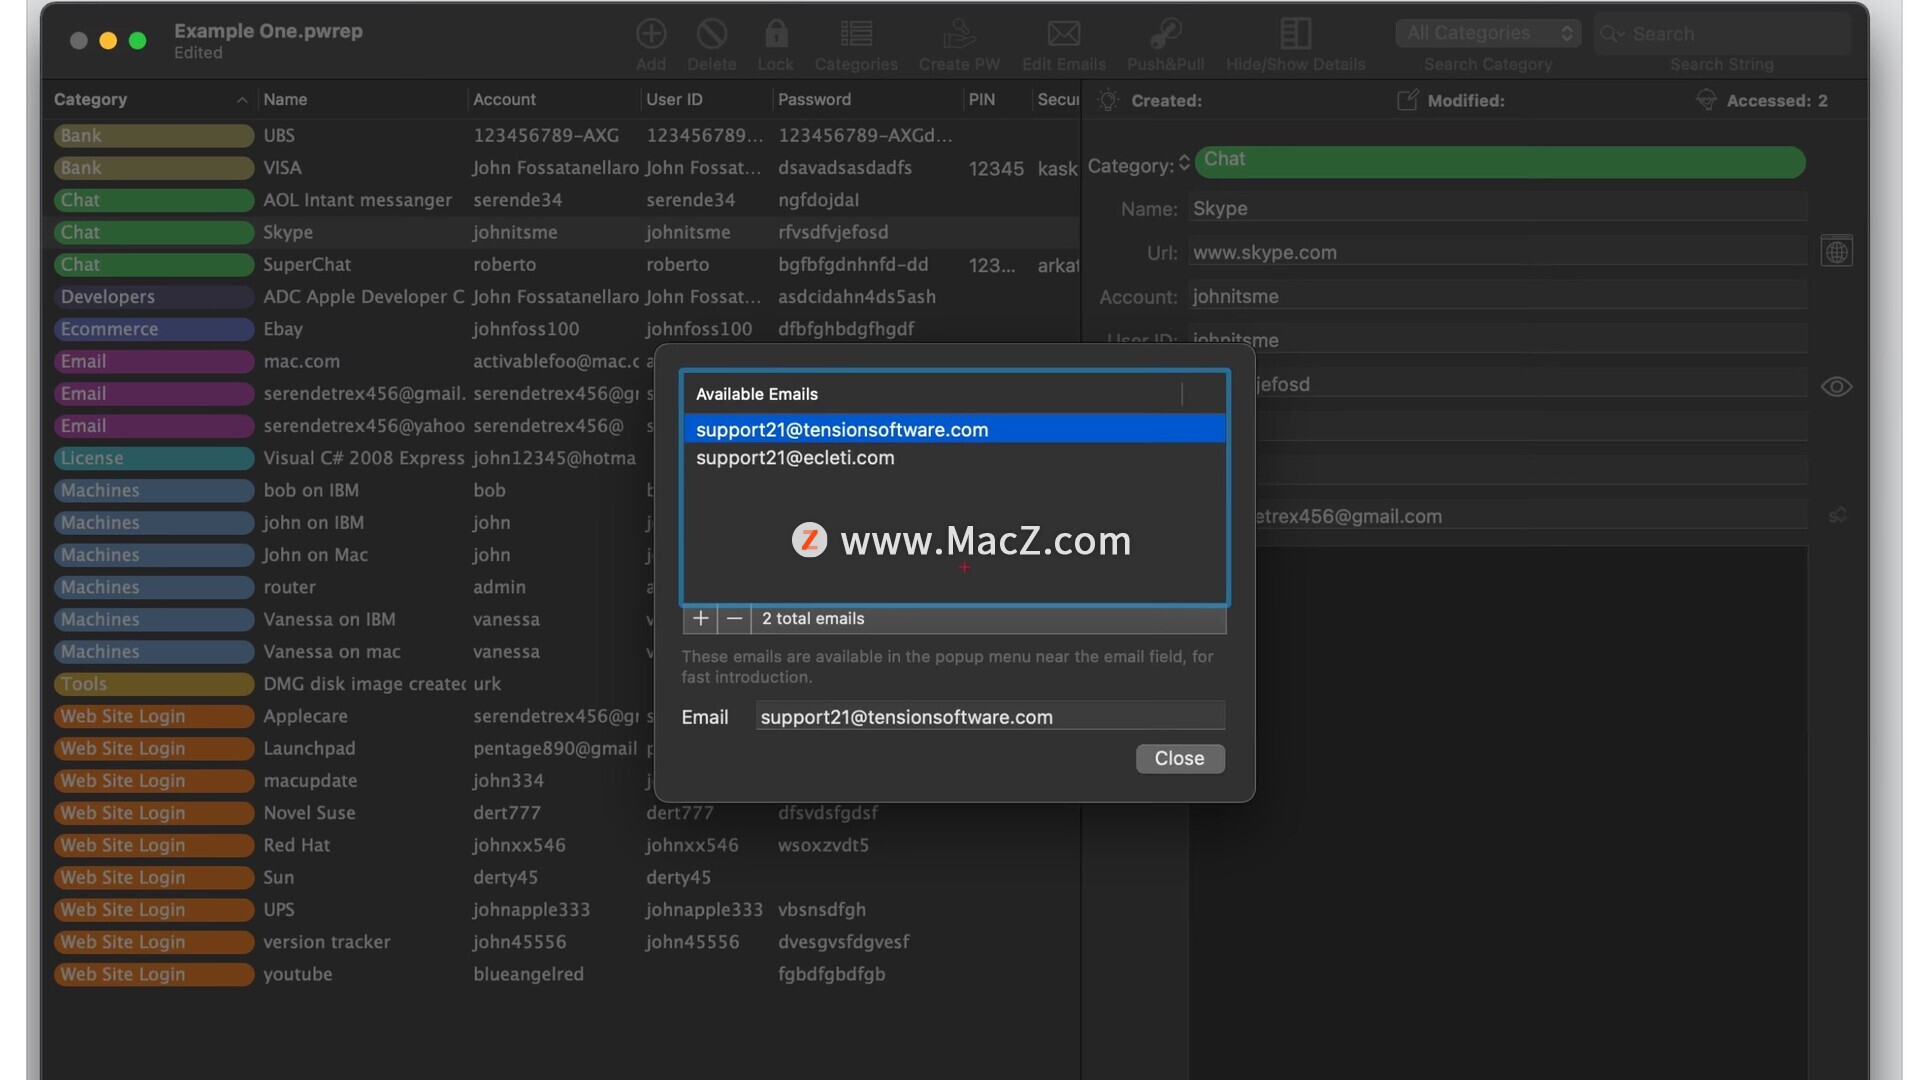Select the UBS bank row

coord(562,135)
